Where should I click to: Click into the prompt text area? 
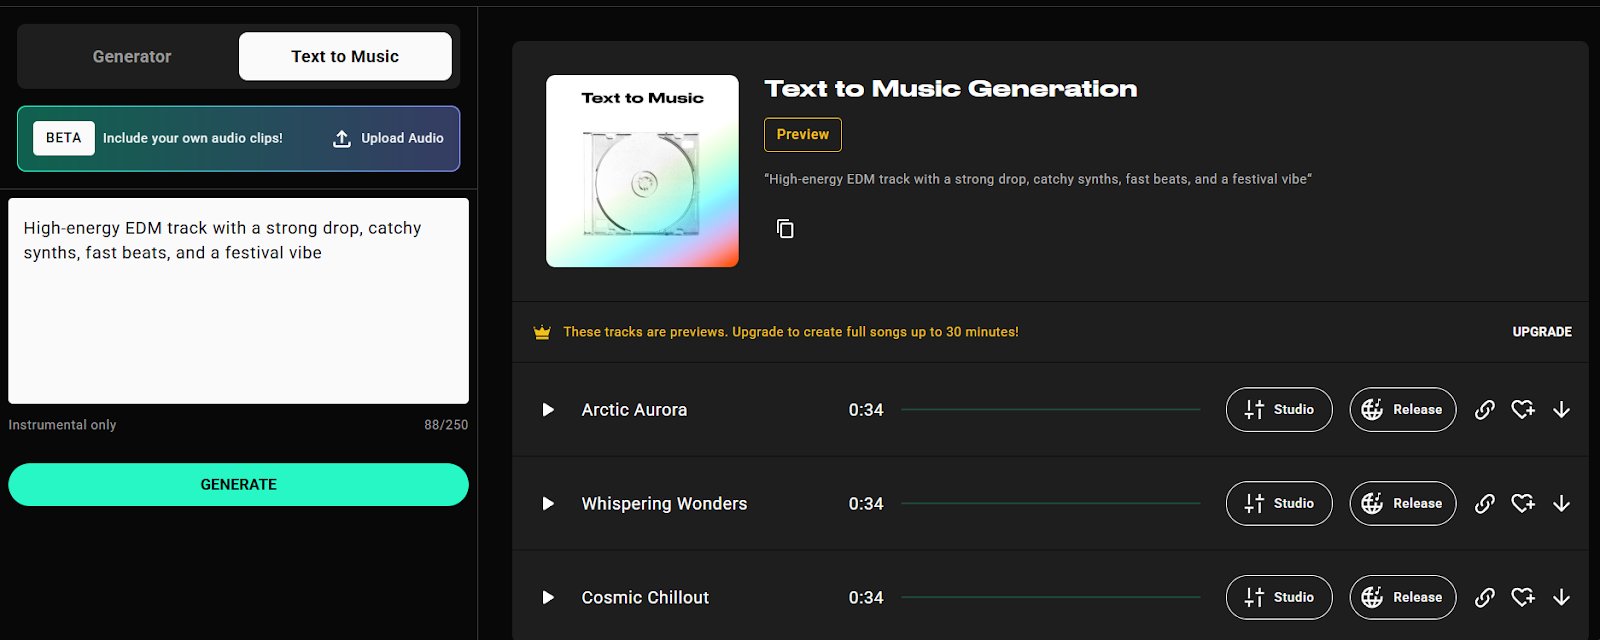click(x=238, y=301)
